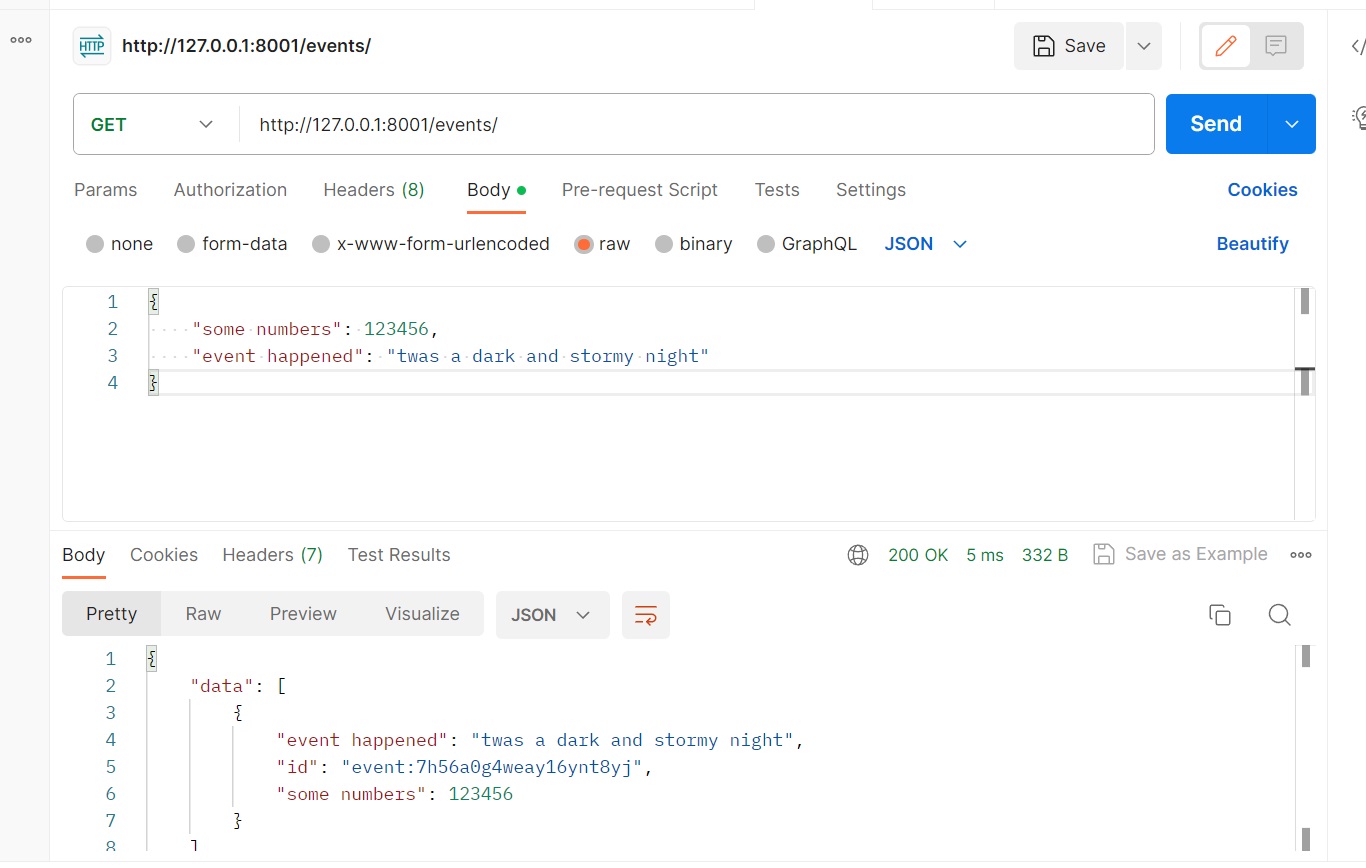1366x868 pixels.
Task: Open the request Settings tab
Action: [871, 190]
